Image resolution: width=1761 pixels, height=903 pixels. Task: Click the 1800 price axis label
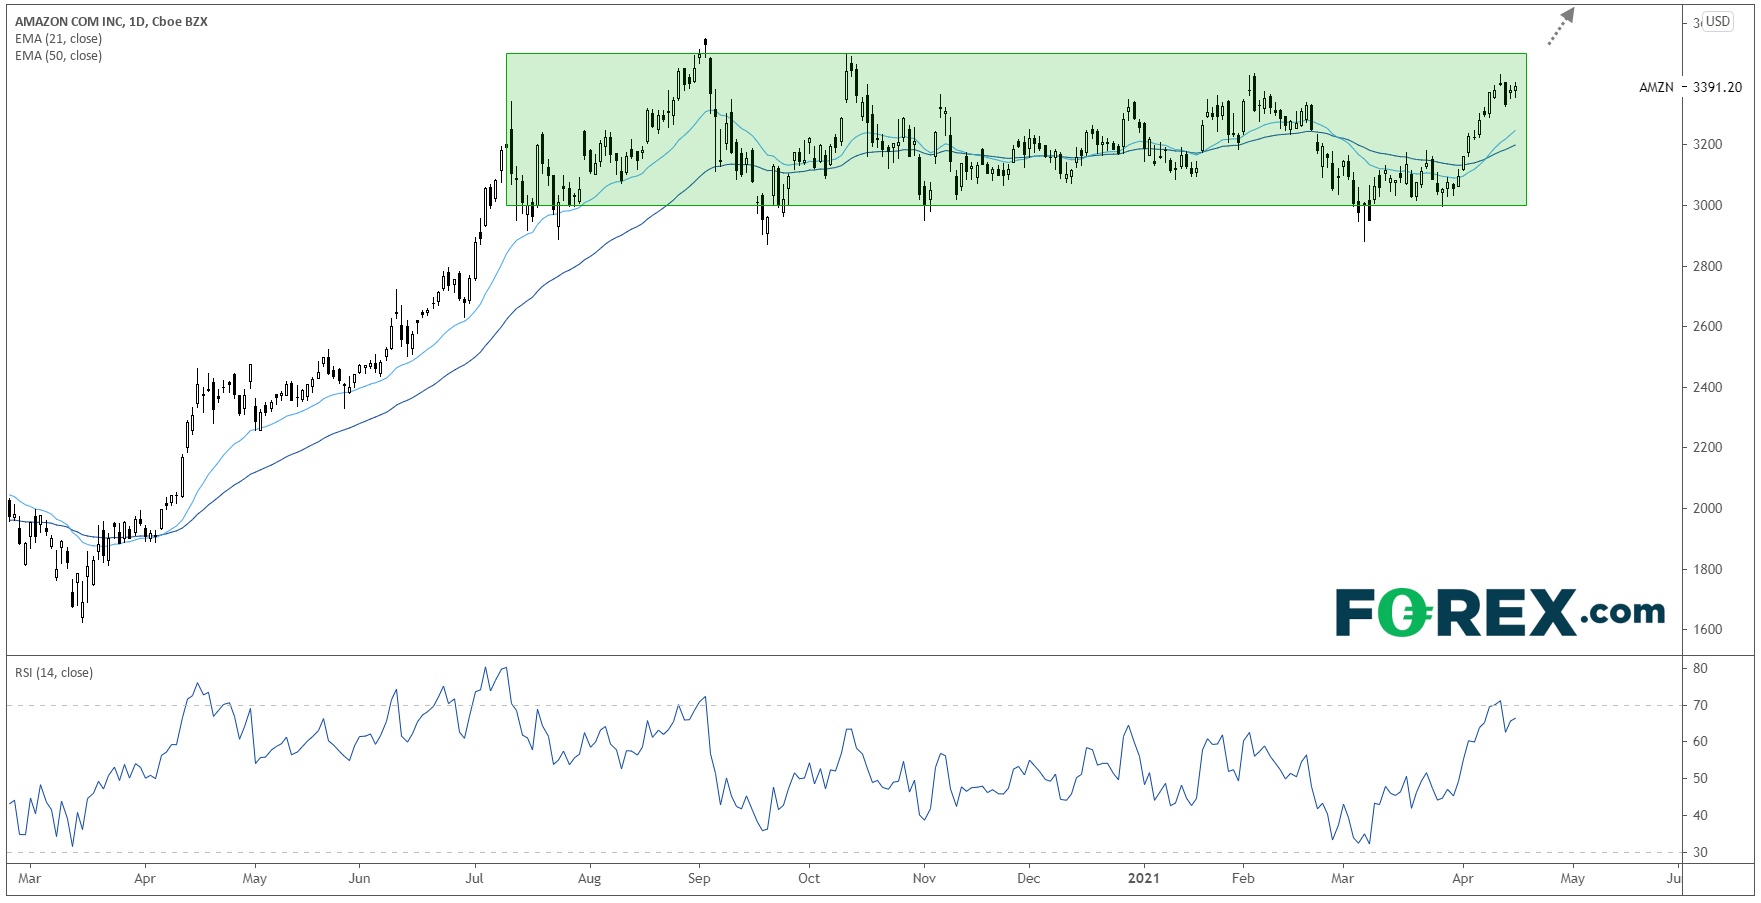(x=1707, y=569)
